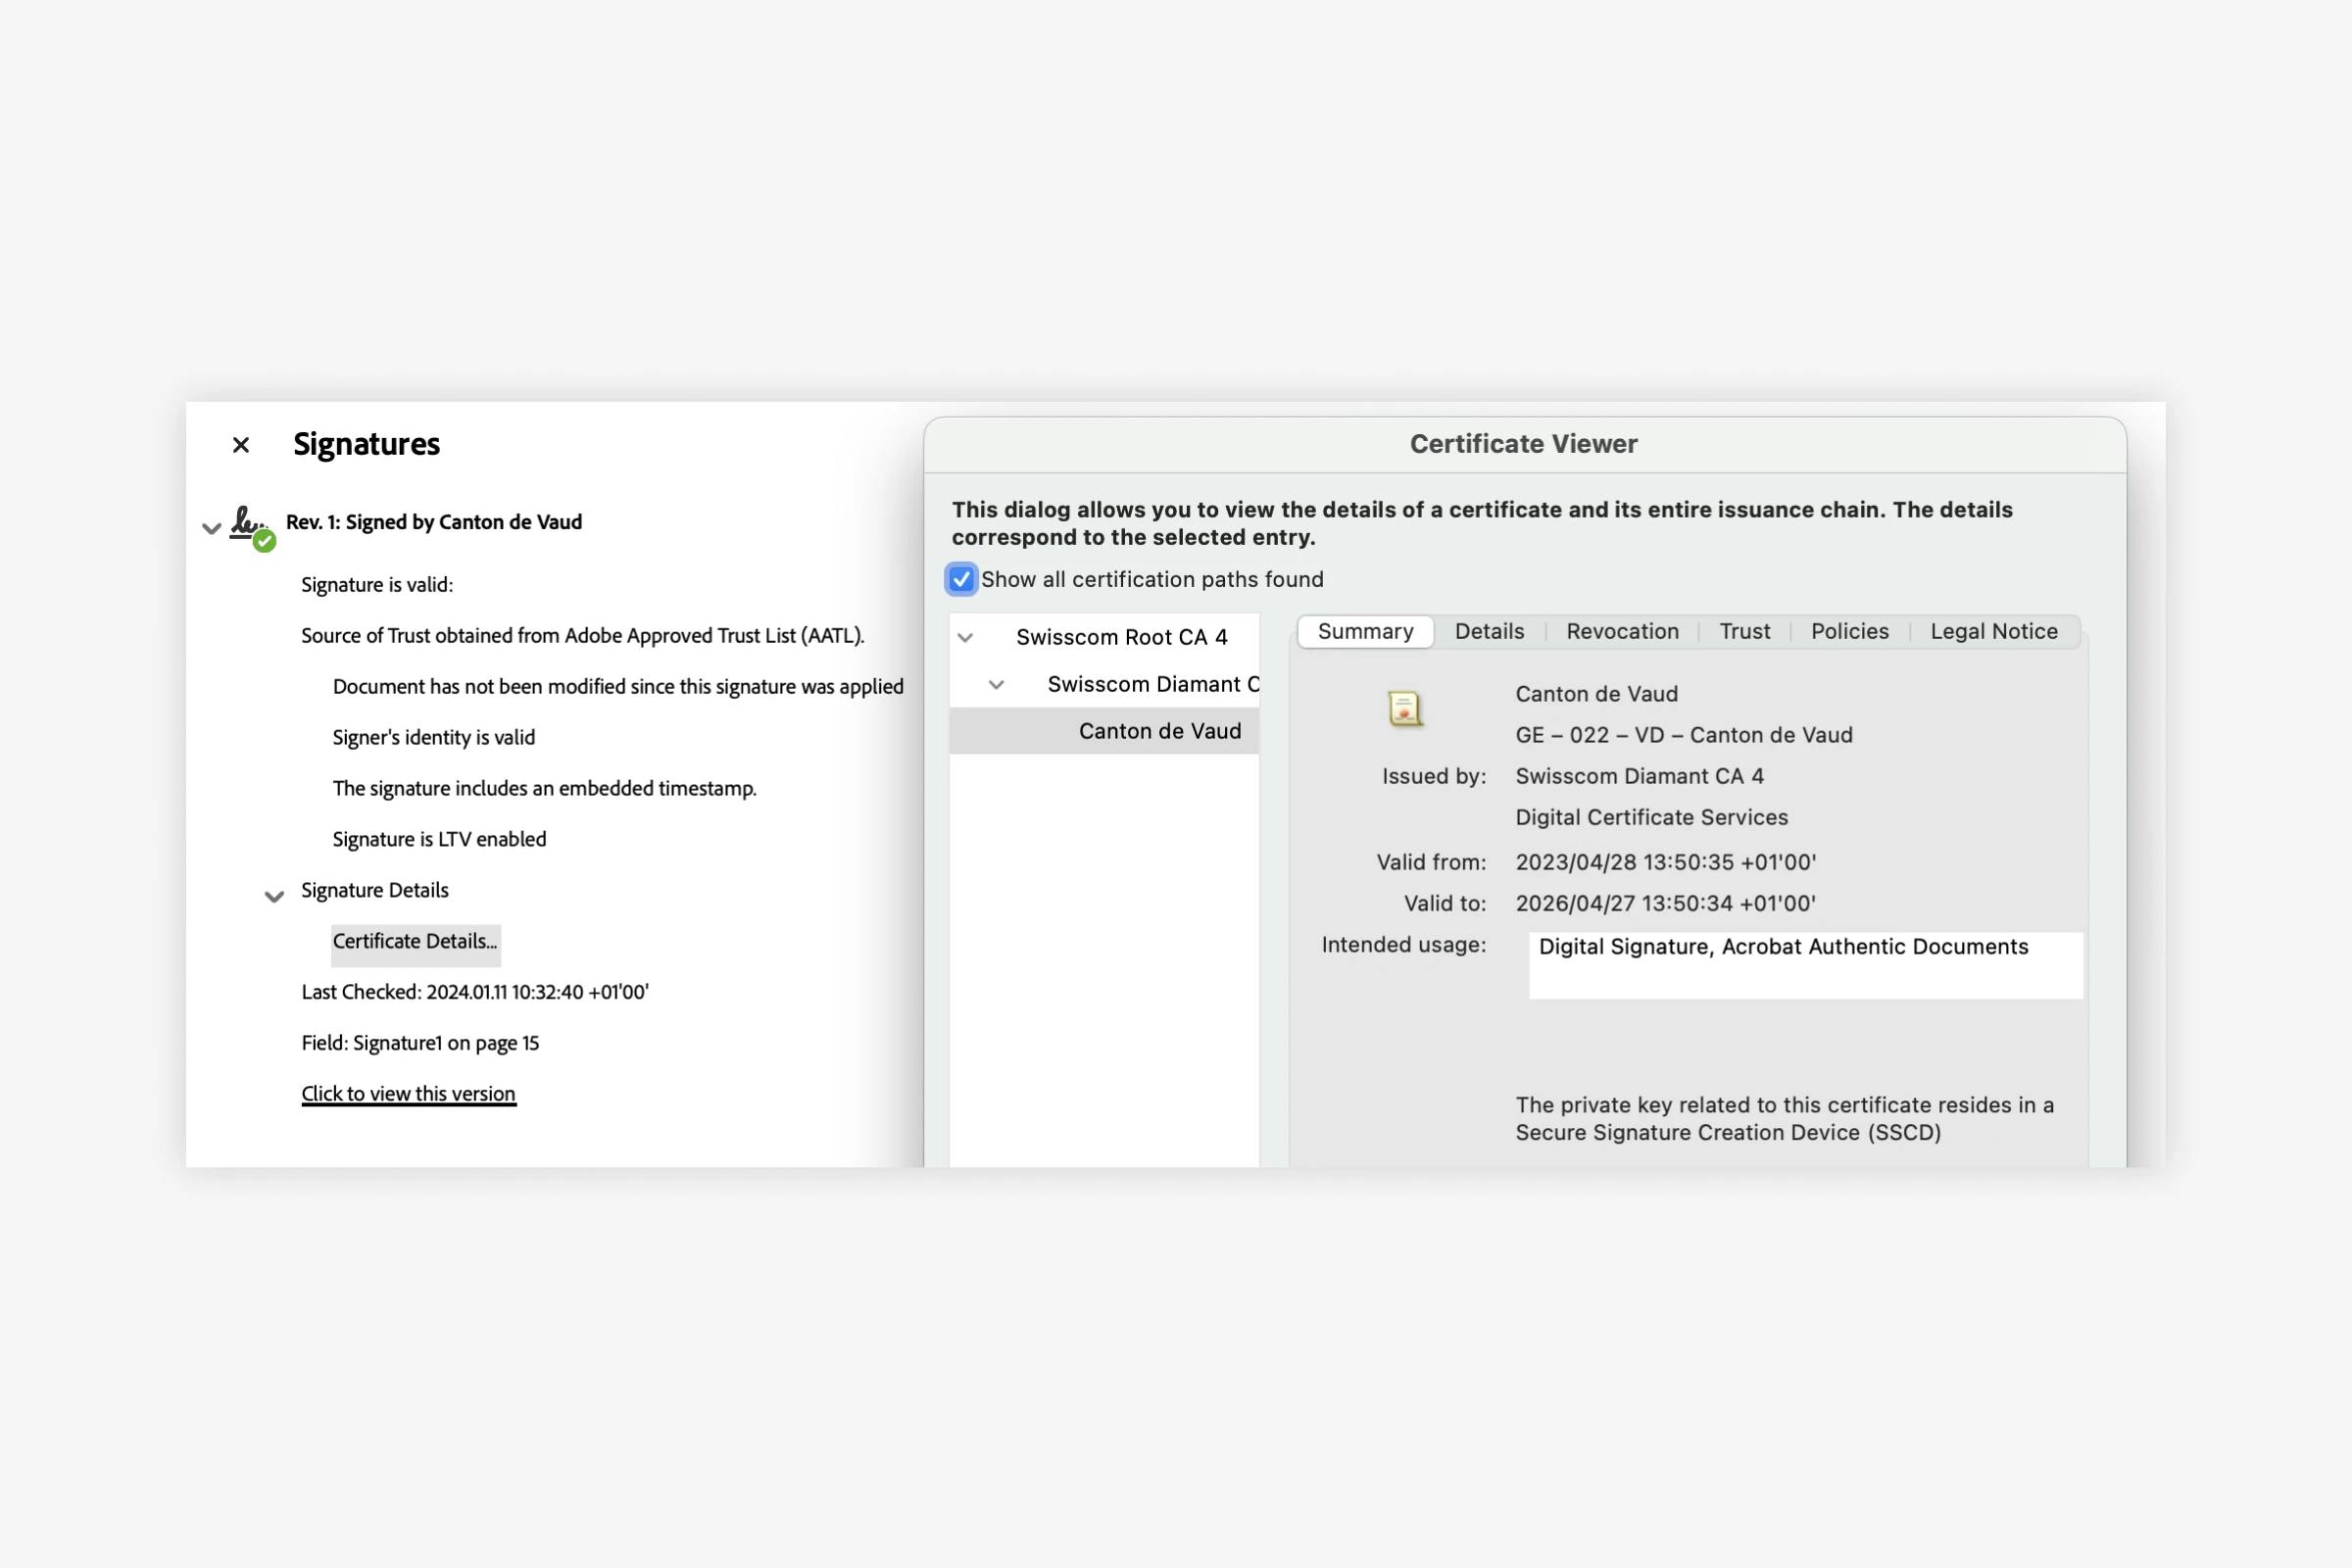Click to view this version link
Screen dimensions: 2352x1568
point(408,1092)
